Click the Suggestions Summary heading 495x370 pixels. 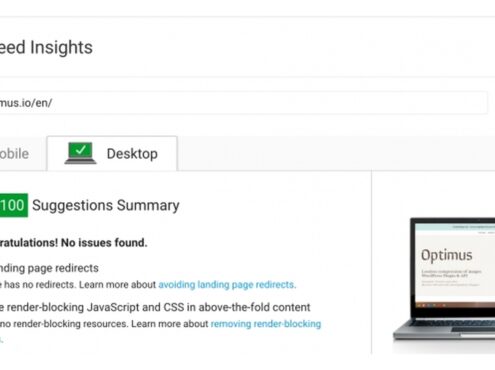(106, 205)
